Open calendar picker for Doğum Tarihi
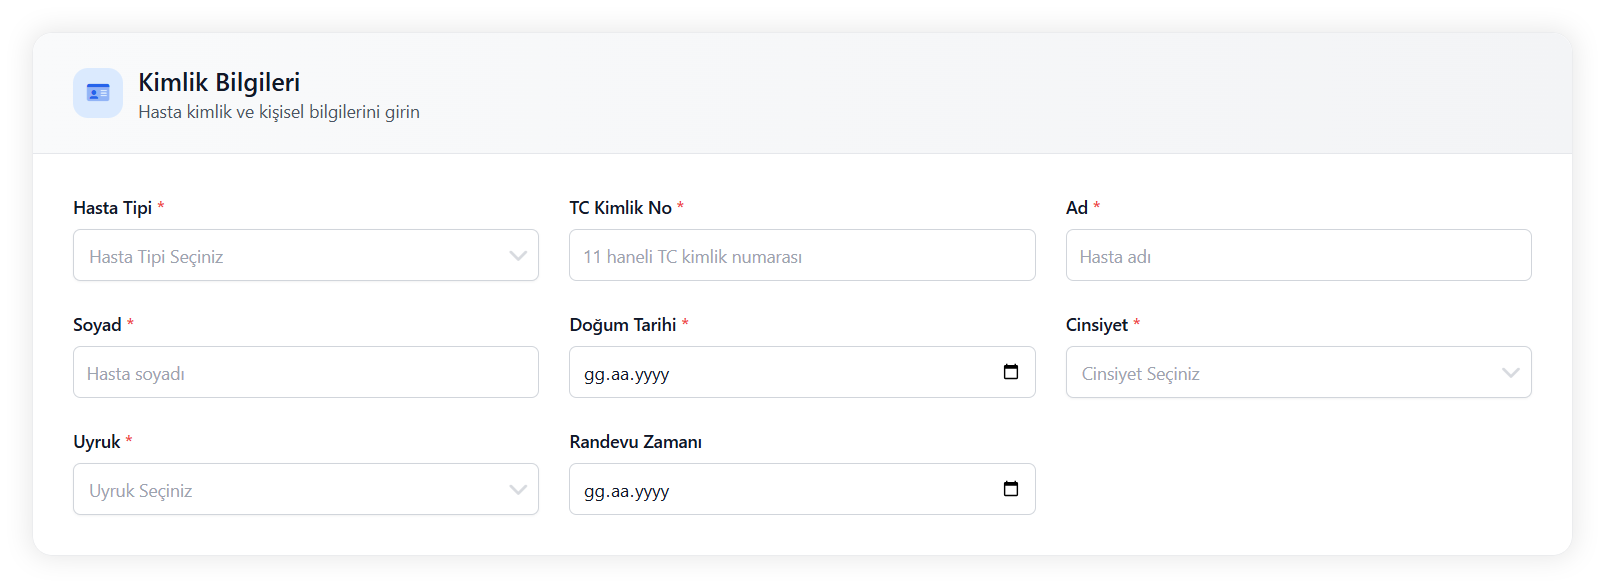1605x588 pixels. coord(1011,372)
